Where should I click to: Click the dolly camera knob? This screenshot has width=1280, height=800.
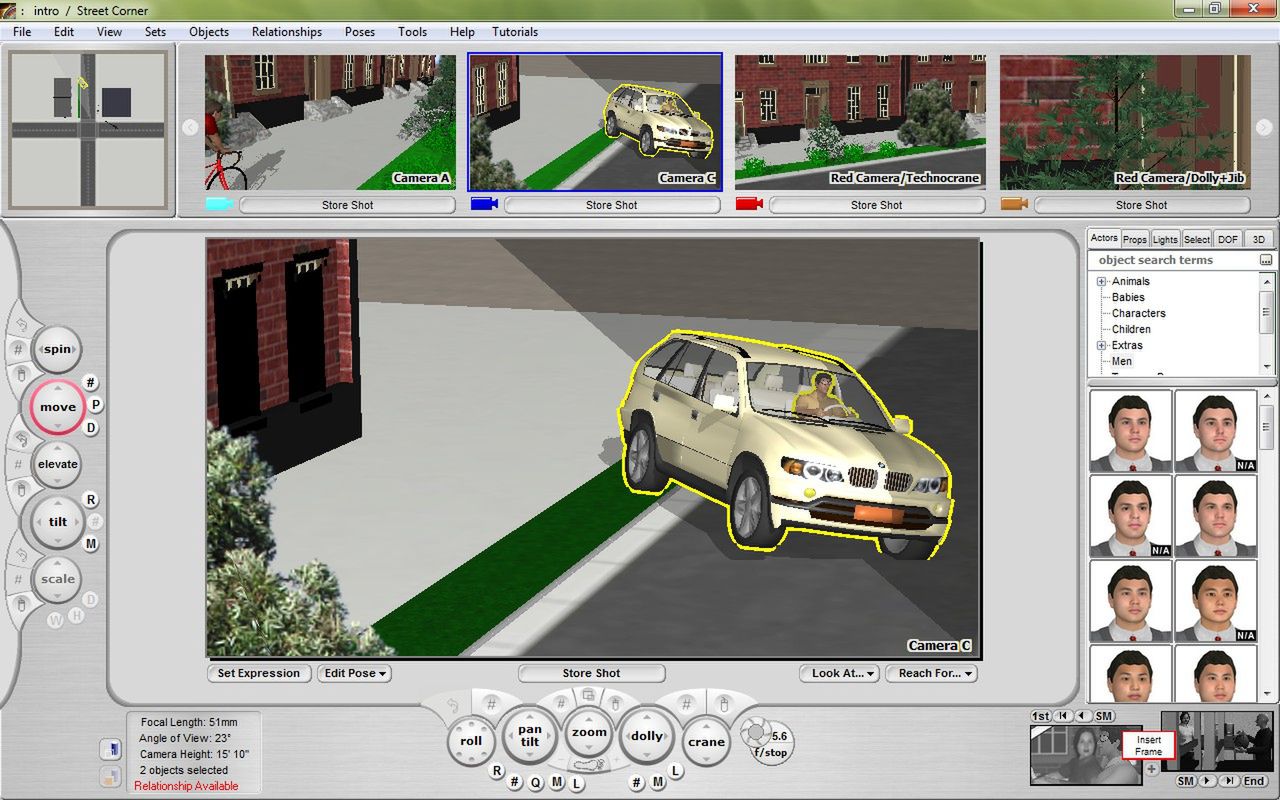pos(647,737)
